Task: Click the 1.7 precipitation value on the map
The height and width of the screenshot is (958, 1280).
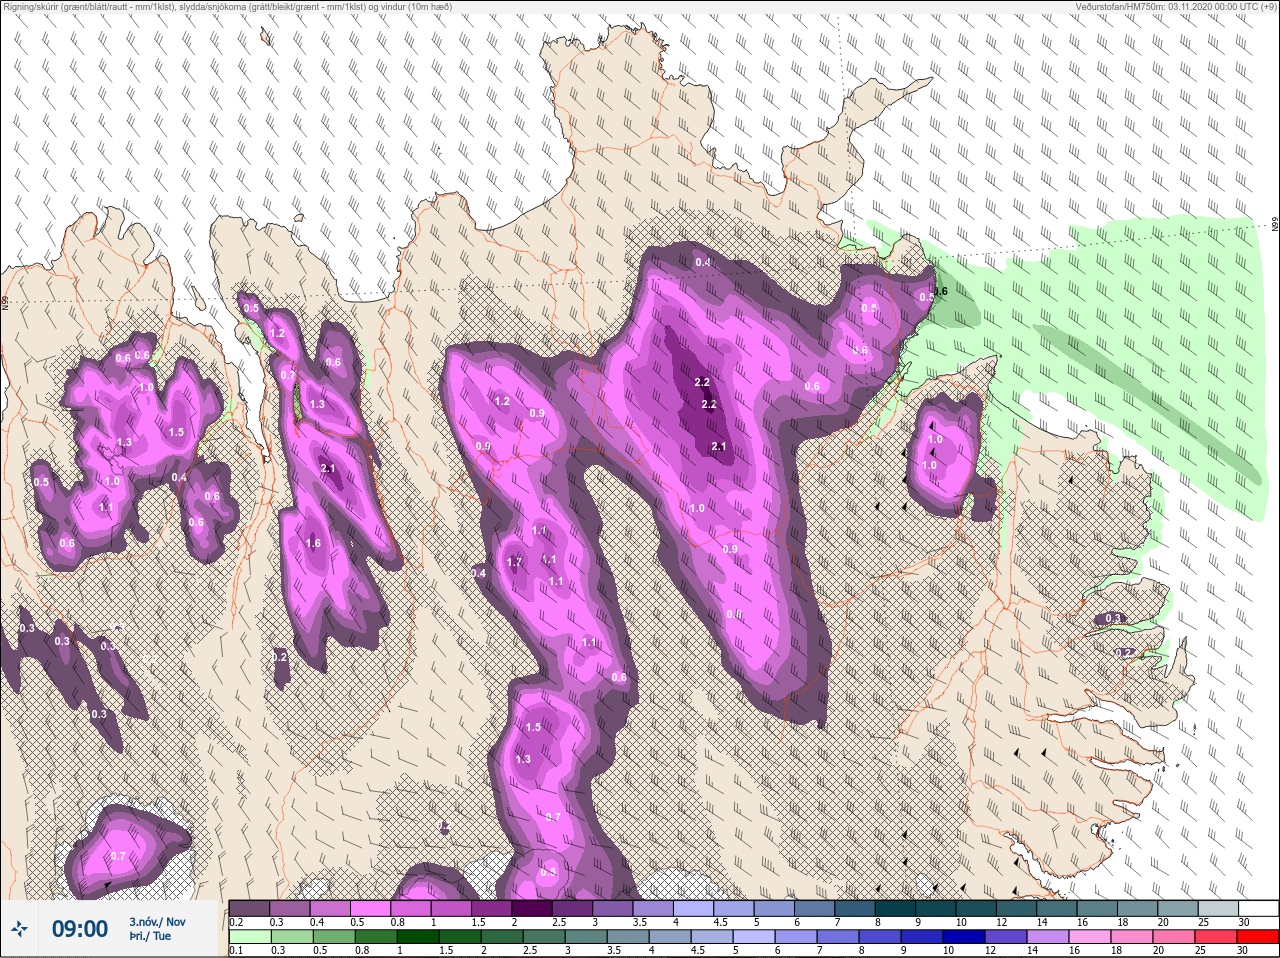Action: (x=515, y=563)
